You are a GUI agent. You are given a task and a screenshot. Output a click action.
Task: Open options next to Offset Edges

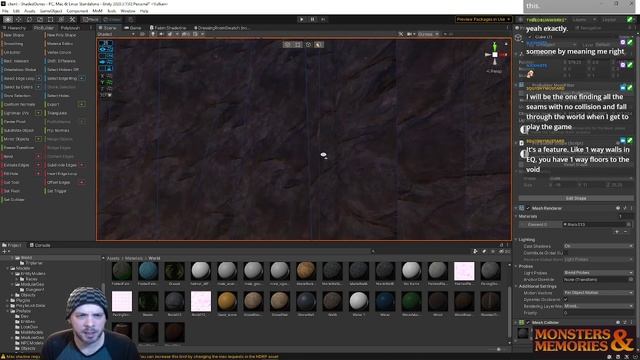82,182
